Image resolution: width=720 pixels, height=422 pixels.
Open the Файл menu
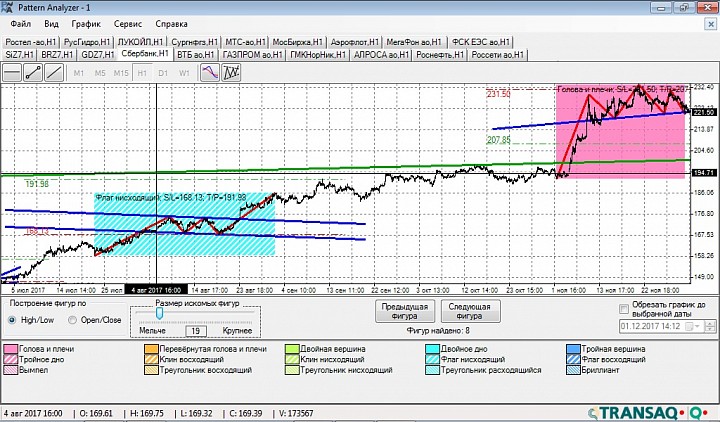click(x=21, y=24)
